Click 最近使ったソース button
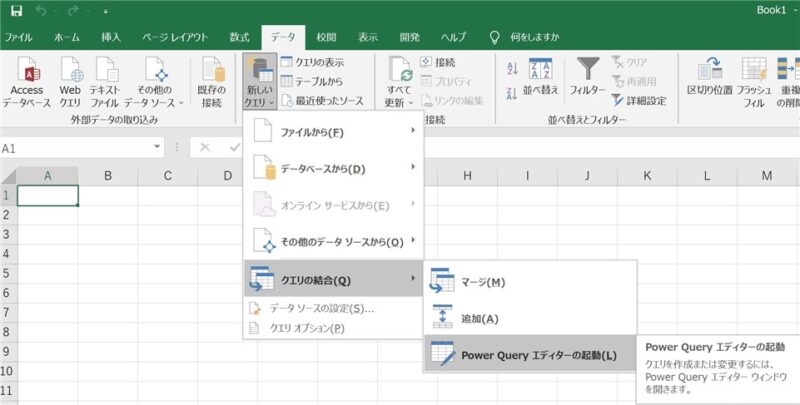The image size is (800, 405). tap(322, 100)
